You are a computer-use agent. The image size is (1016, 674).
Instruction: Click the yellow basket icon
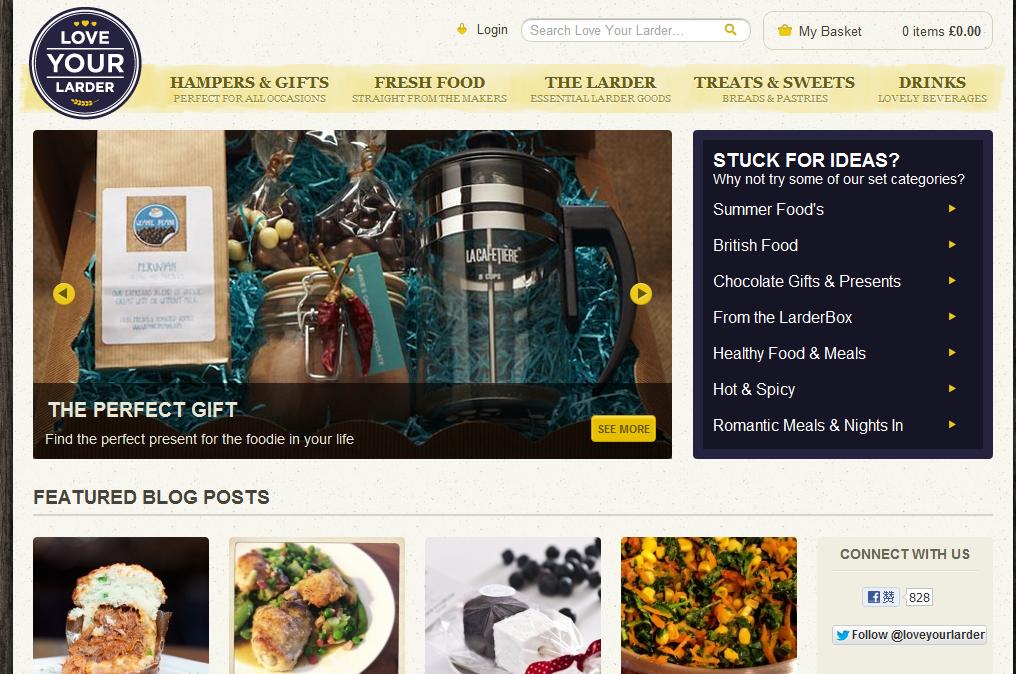coord(785,30)
